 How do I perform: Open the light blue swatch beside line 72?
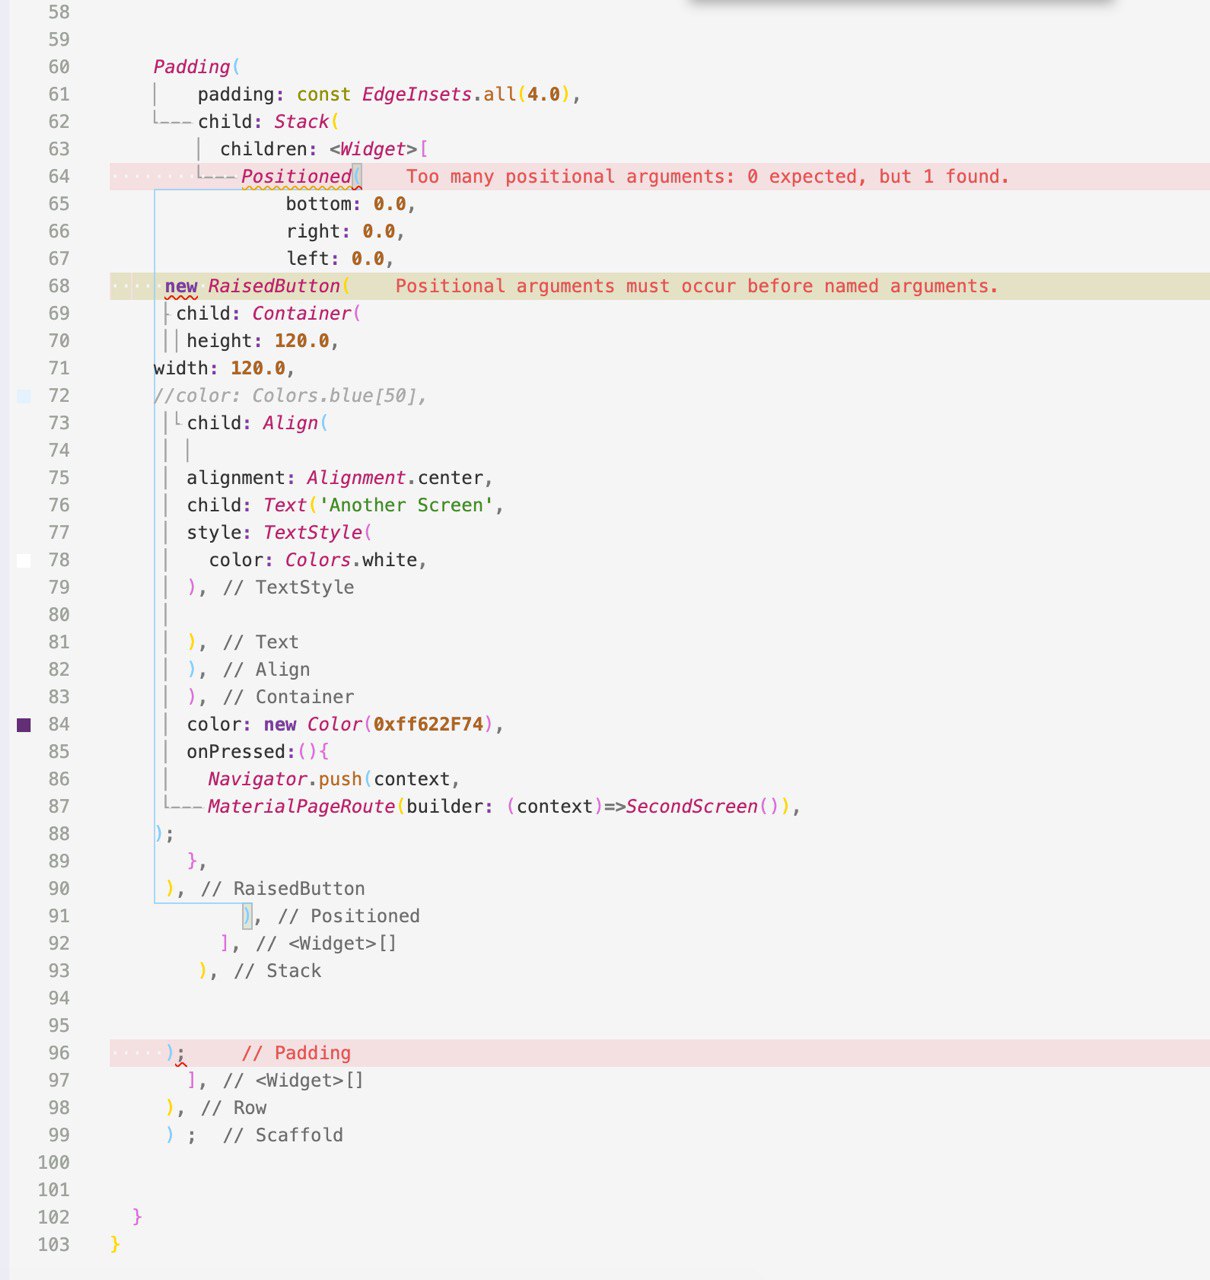[24, 397]
